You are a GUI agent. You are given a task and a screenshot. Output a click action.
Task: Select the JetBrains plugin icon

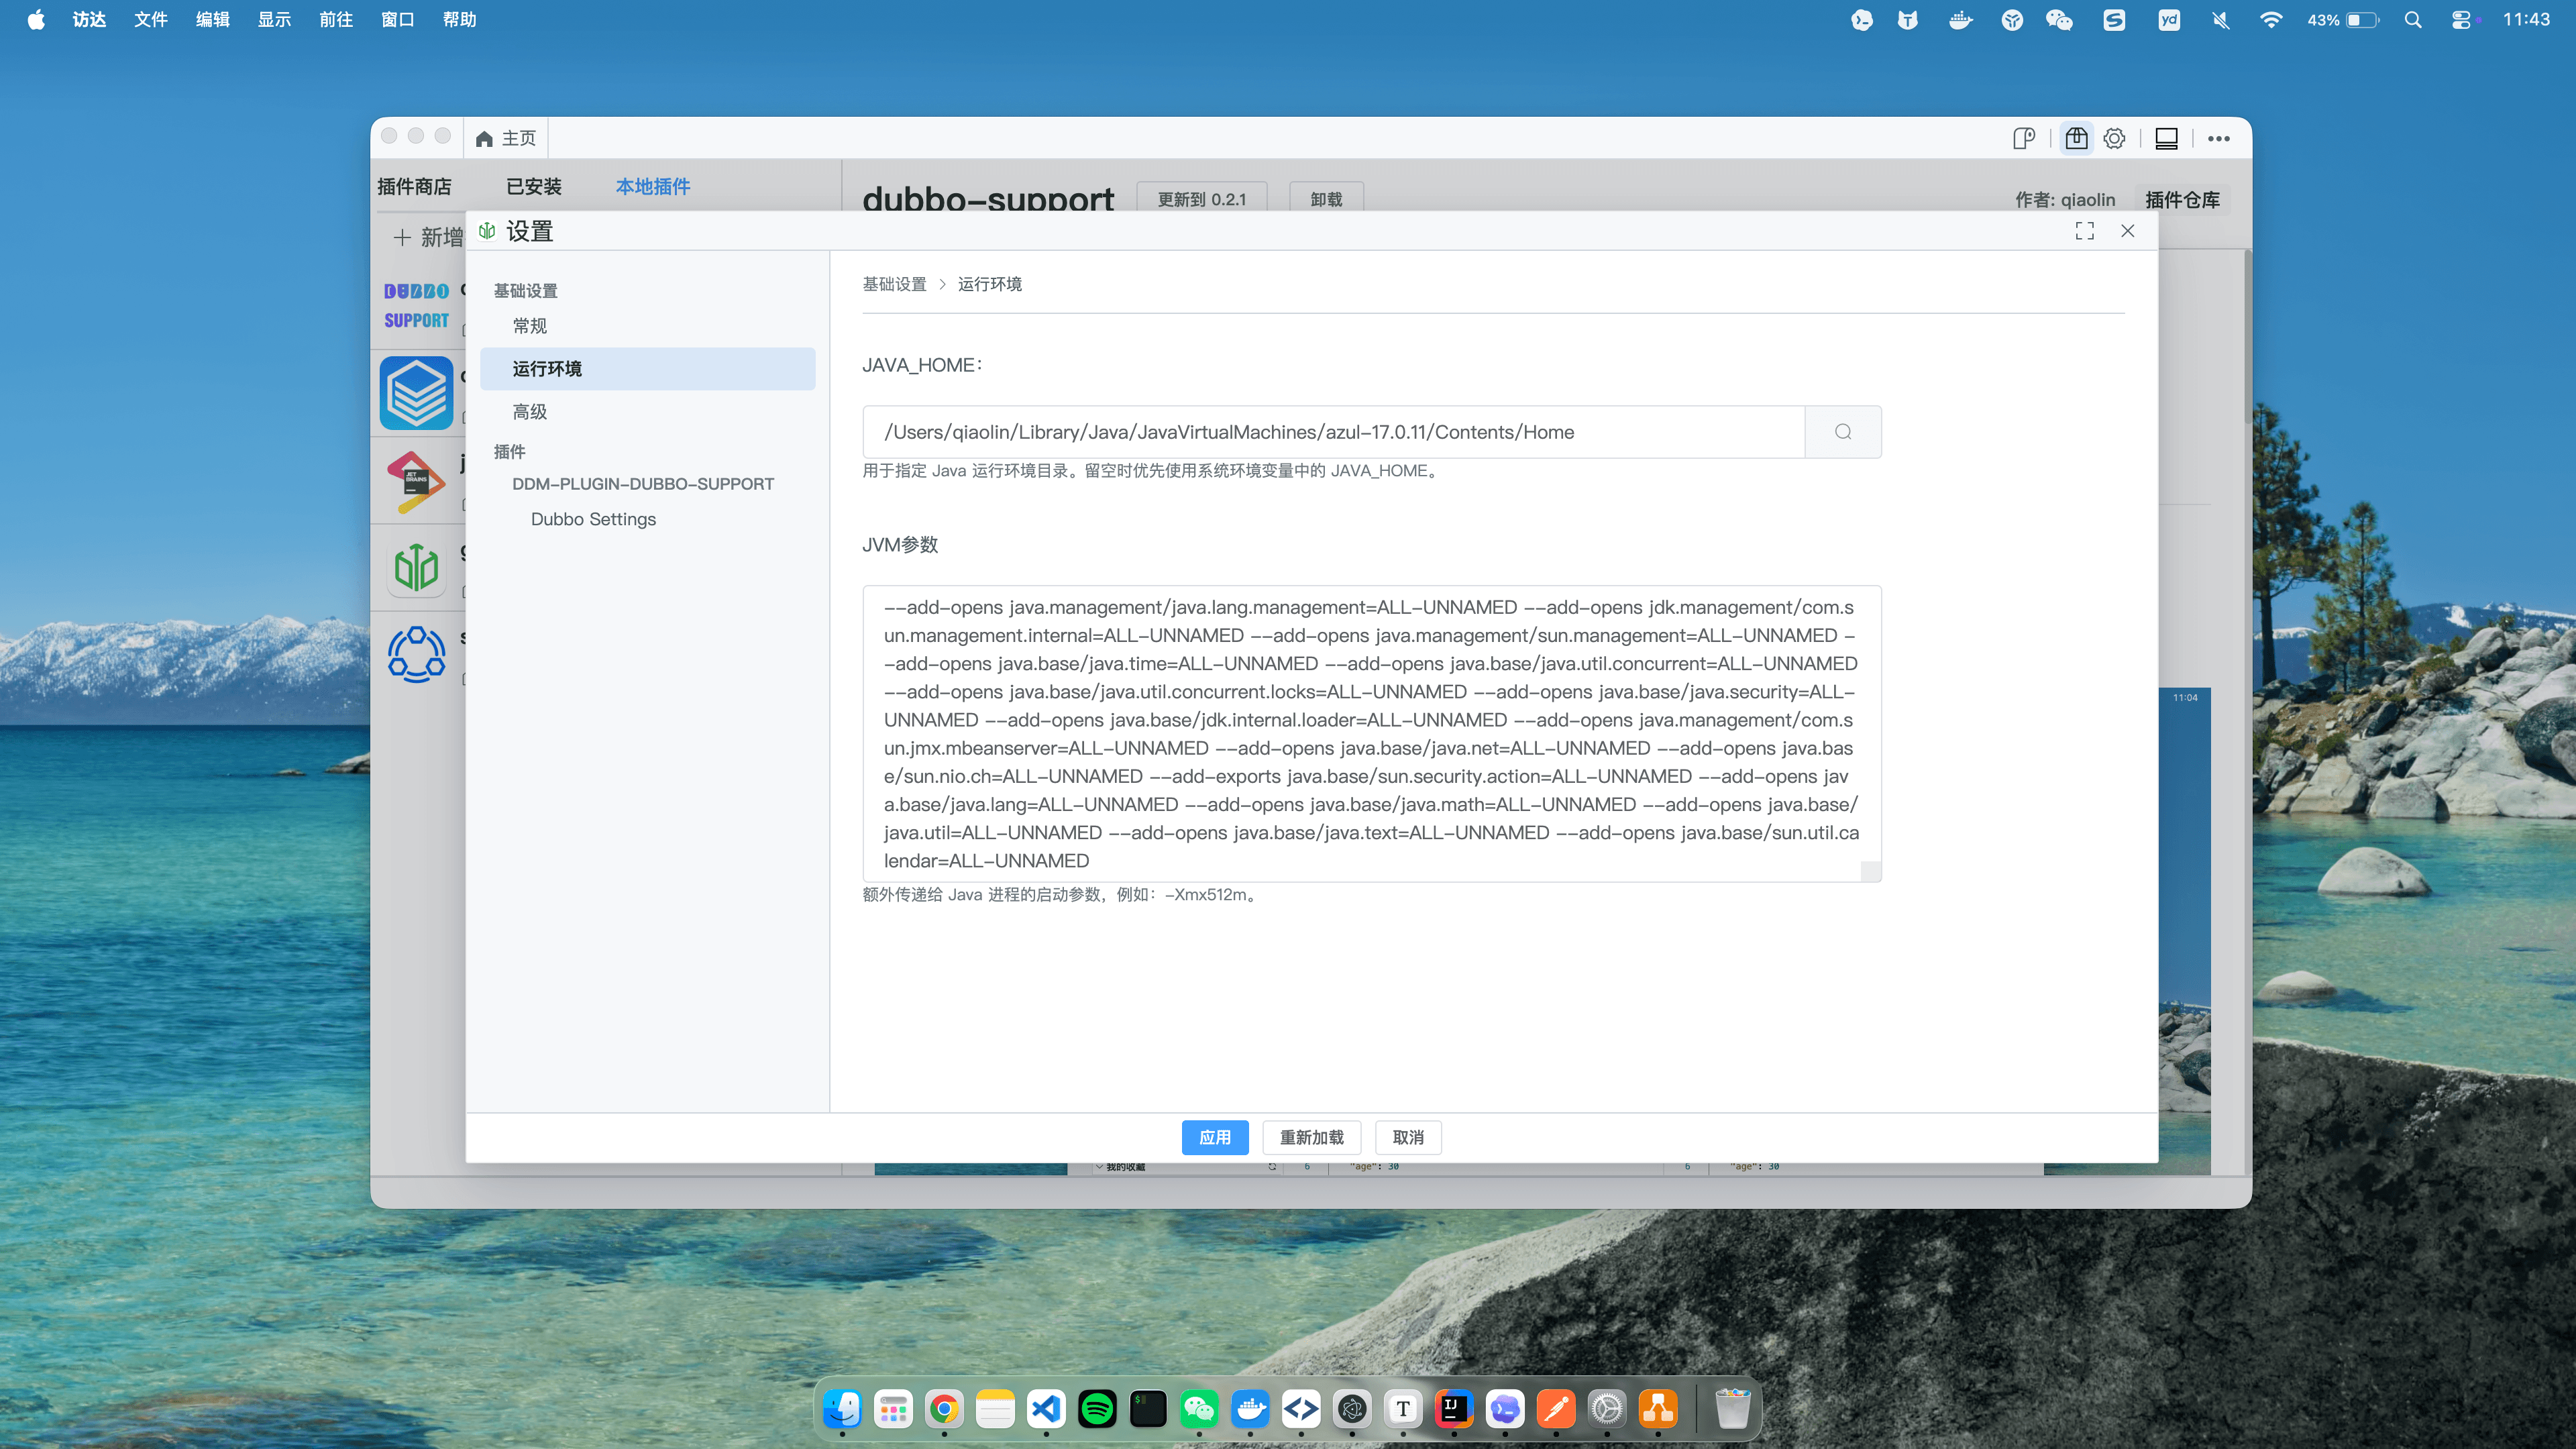point(416,481)
